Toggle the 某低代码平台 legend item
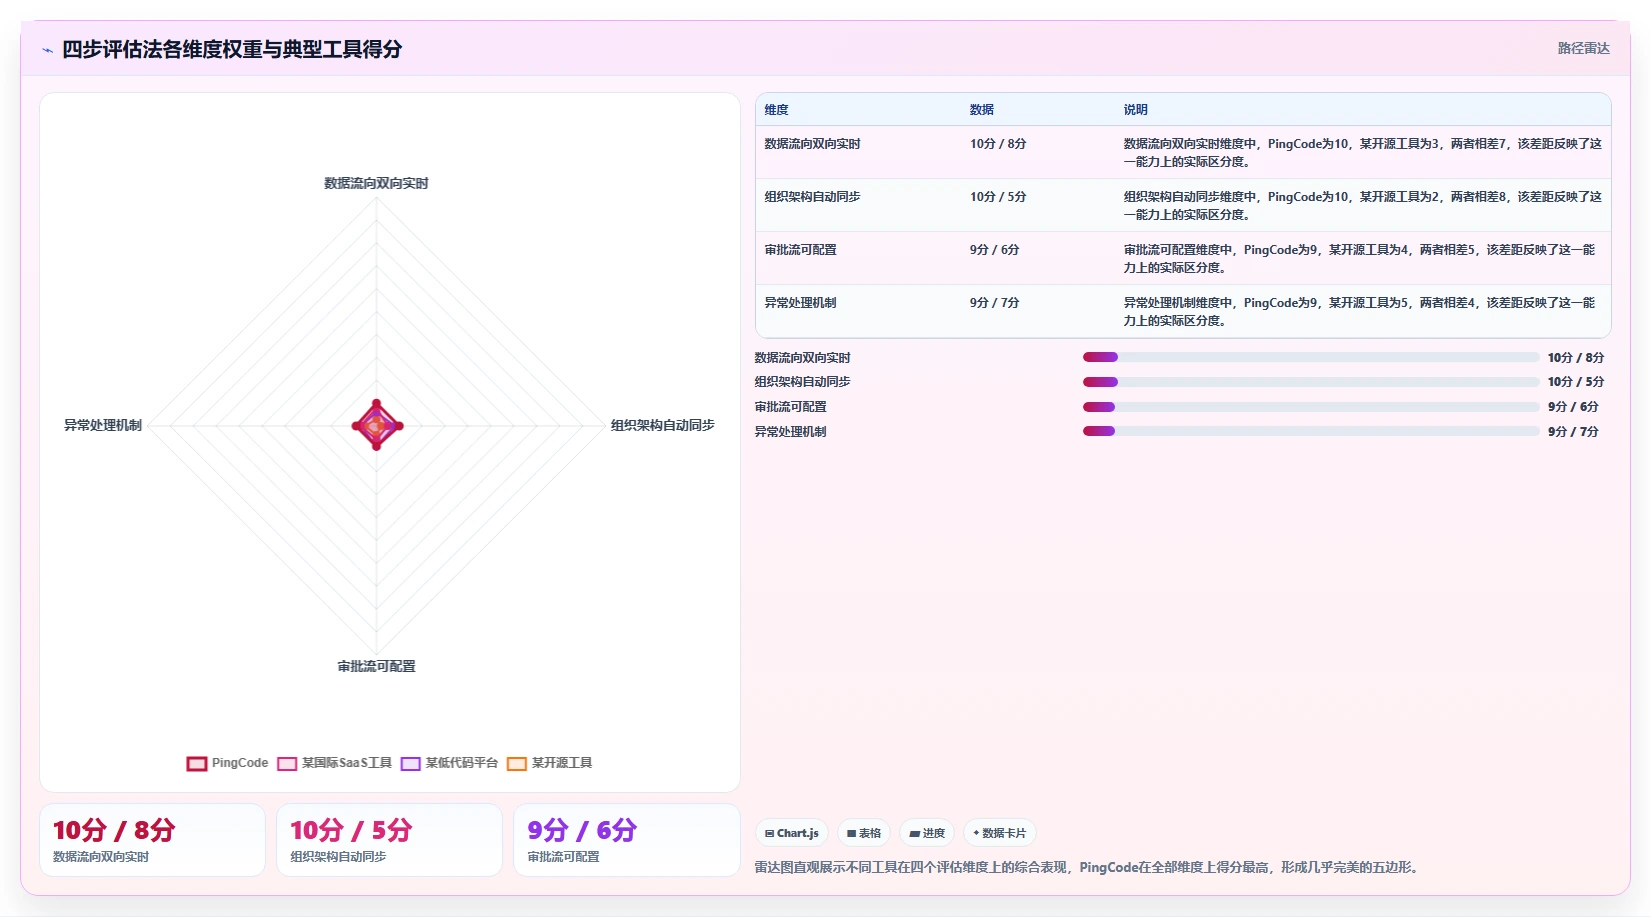The height and width of the screenshot is (917, 1651). 450,763
